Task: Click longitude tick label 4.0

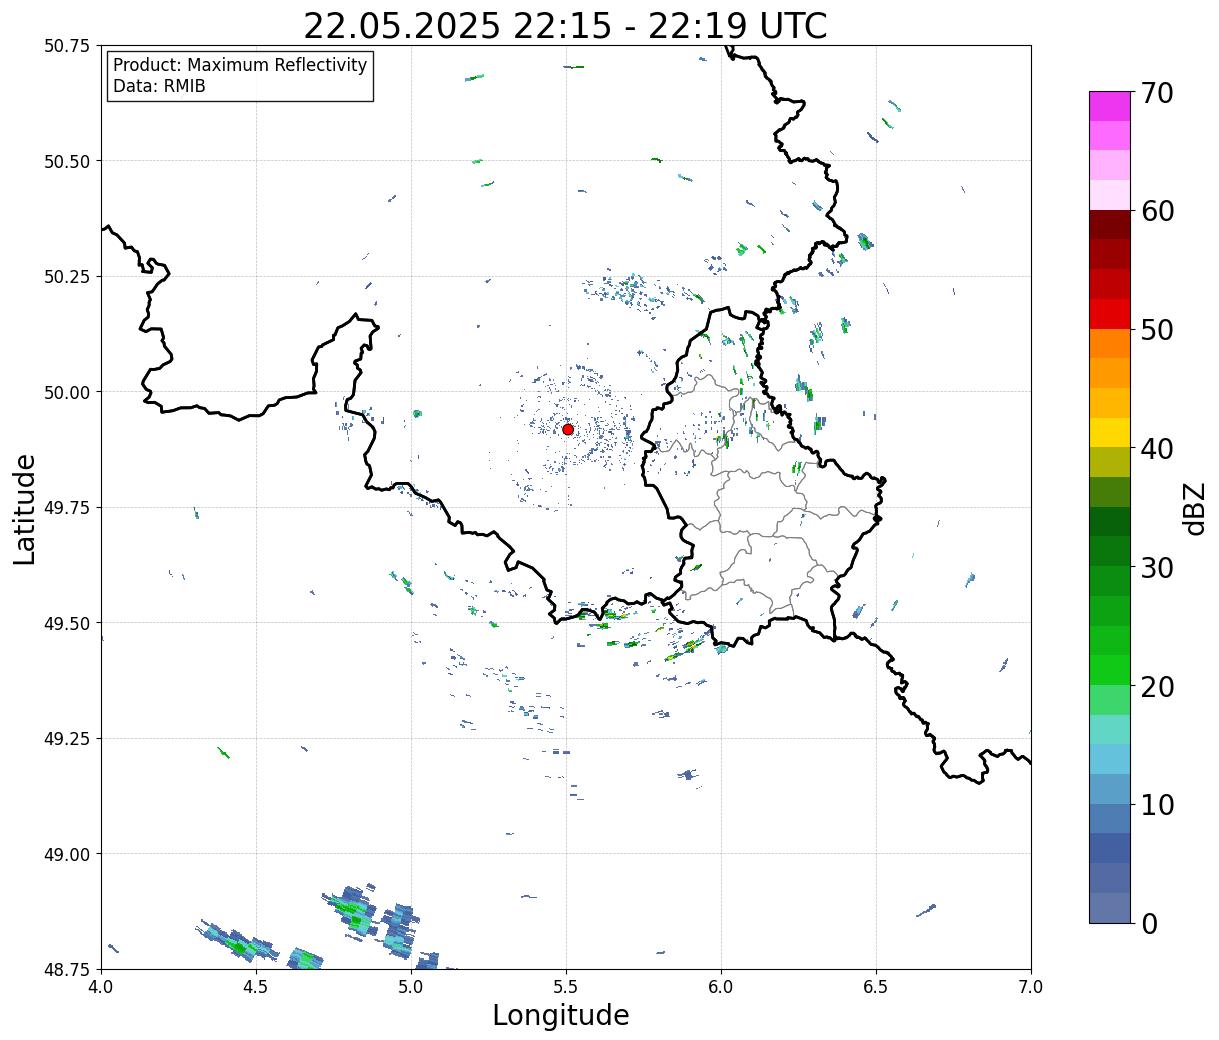Action: point(101,987)
